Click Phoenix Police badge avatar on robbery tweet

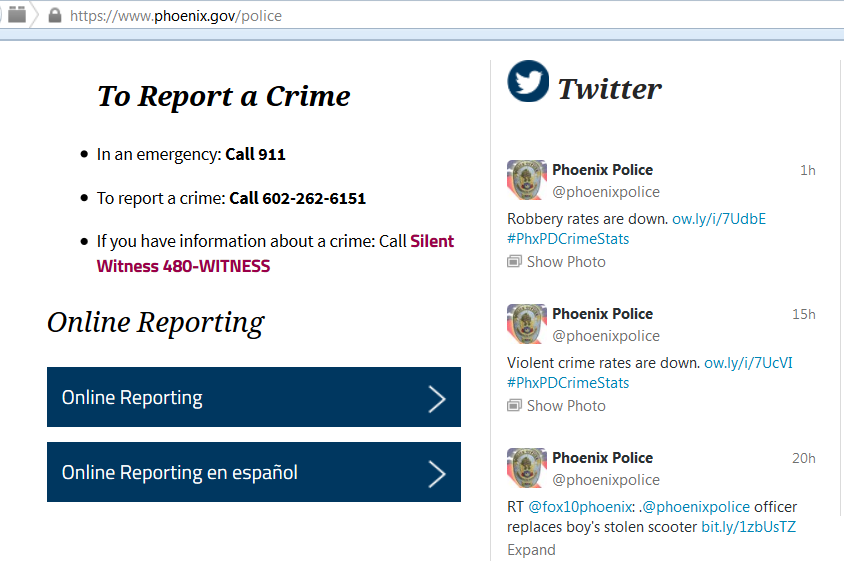point(527,180)
